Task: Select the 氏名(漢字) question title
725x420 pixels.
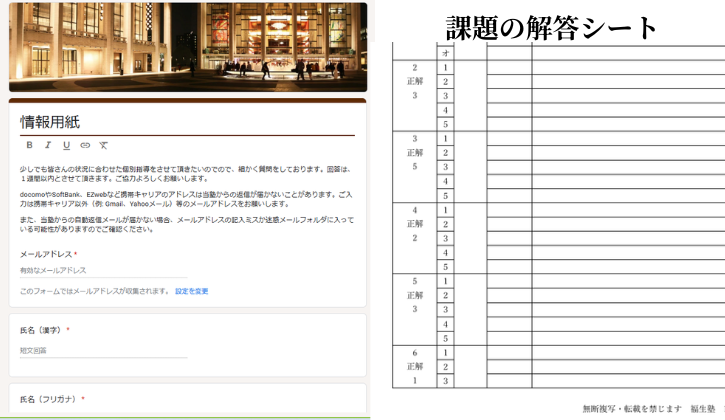Action: point(41,330)
